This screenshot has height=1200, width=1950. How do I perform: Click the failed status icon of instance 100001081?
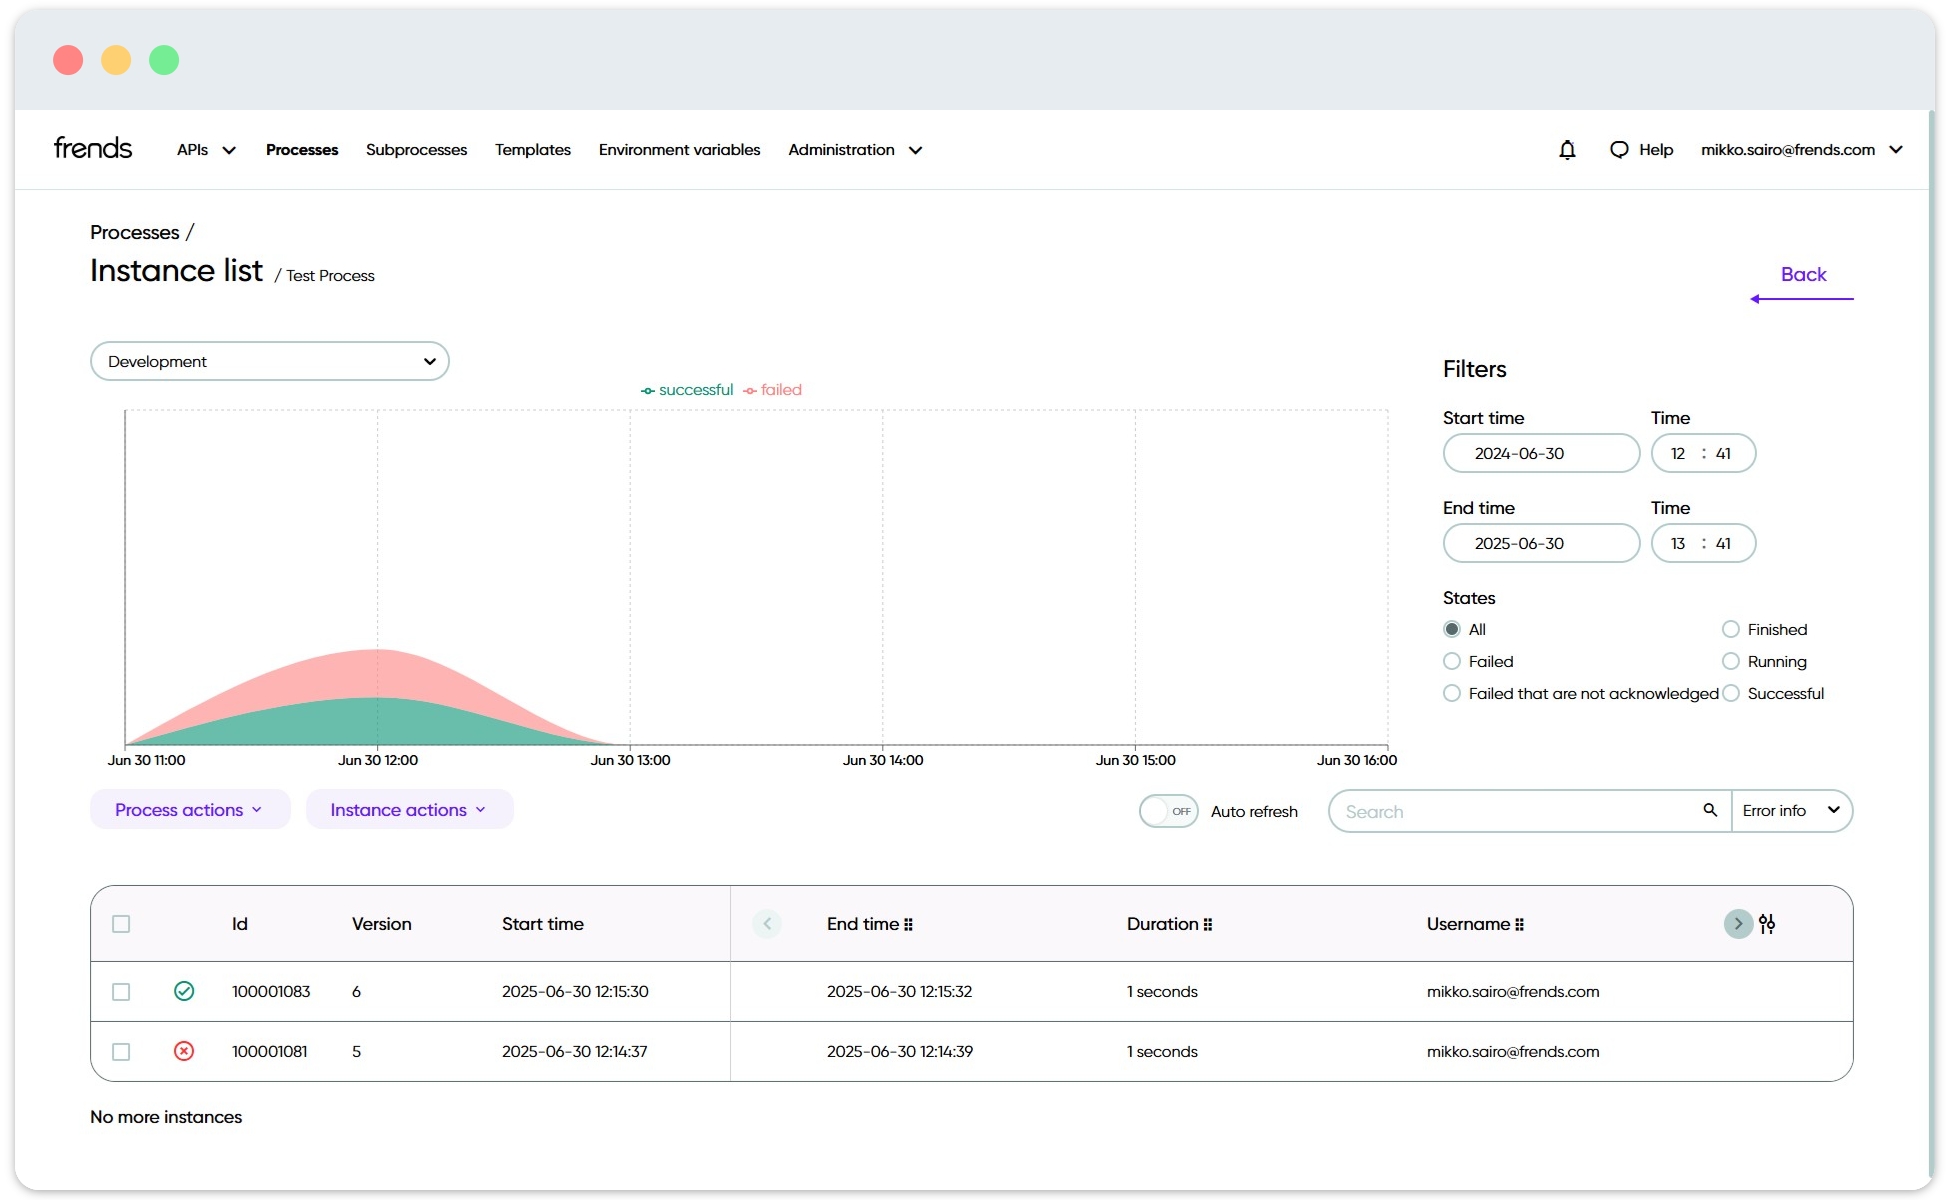click(184, 1051)
